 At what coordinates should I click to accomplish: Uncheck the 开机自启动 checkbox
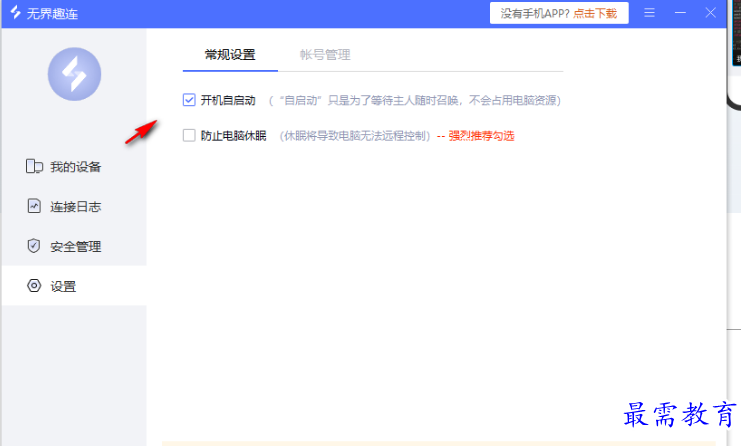189,100
